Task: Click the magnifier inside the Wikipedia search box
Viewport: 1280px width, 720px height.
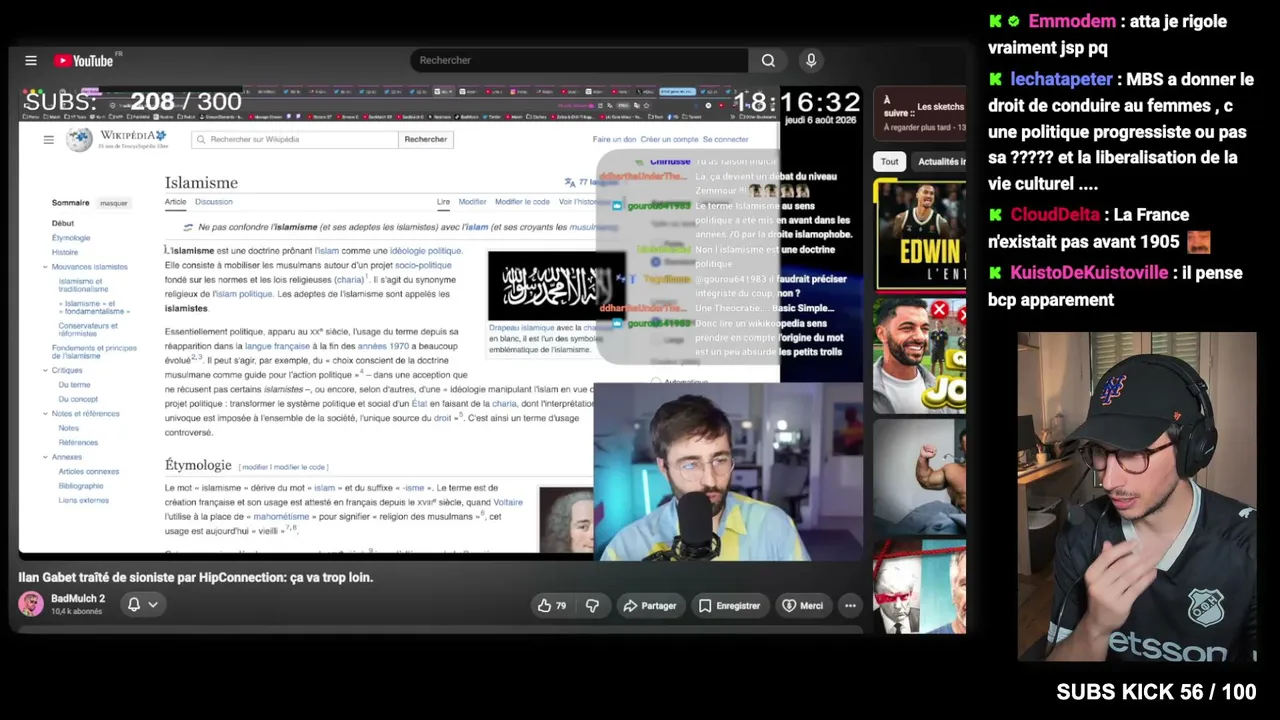Action: pos(201,140)
